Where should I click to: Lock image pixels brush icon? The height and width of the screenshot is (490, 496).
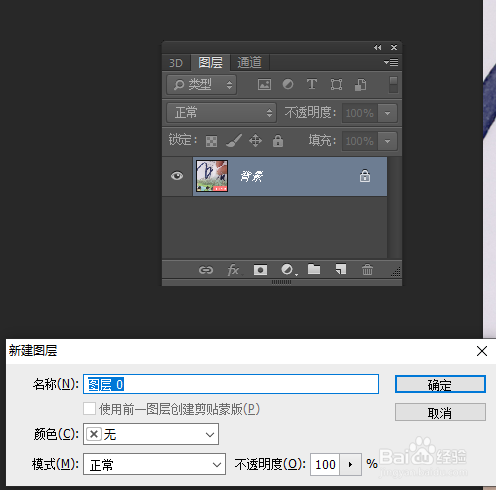point(234,140)
